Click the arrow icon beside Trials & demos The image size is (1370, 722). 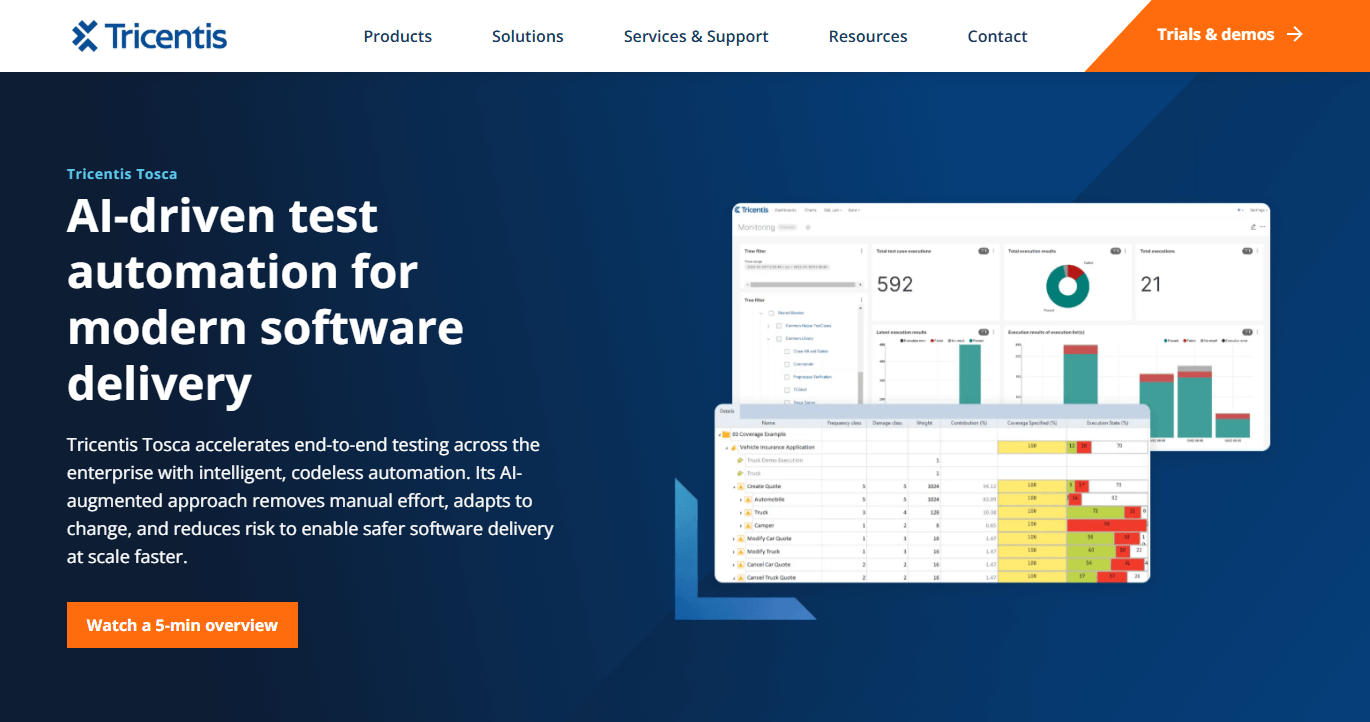1295,34
